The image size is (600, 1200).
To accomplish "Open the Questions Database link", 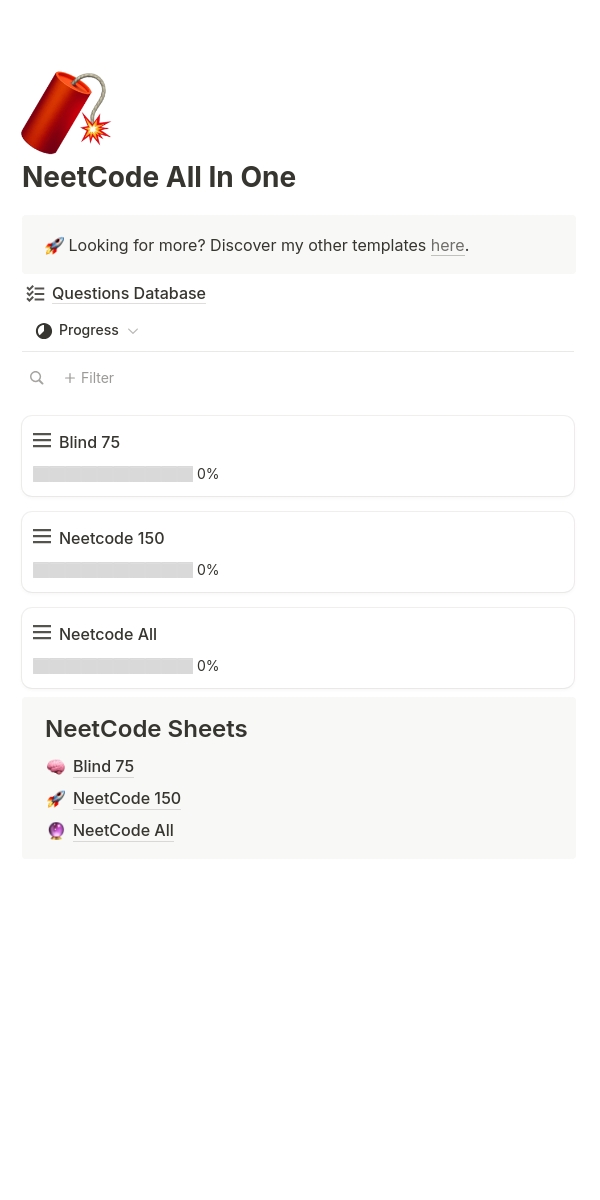I will [x=129, y=294].
